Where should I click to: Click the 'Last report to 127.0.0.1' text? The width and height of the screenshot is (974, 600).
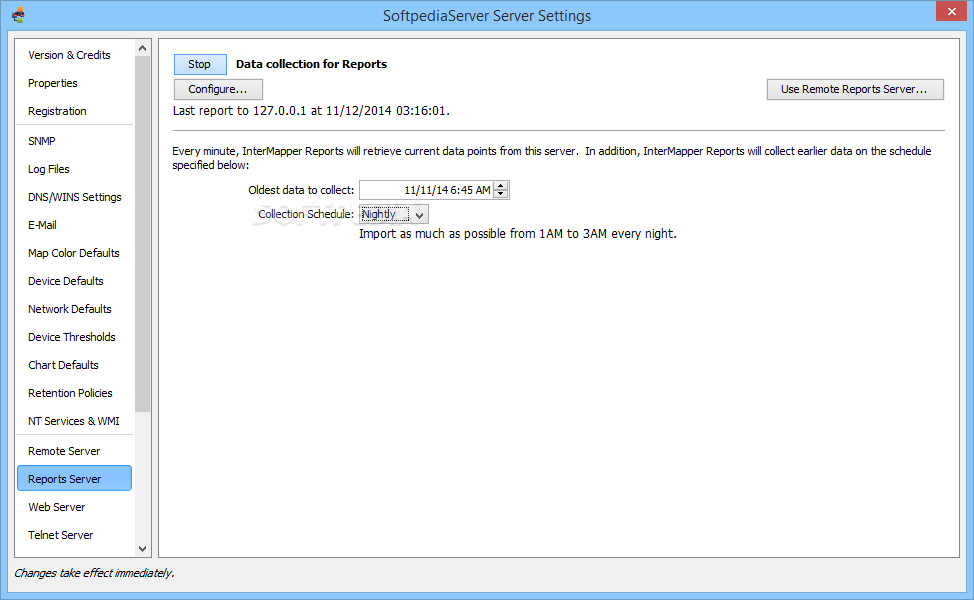tap(311, 111)
